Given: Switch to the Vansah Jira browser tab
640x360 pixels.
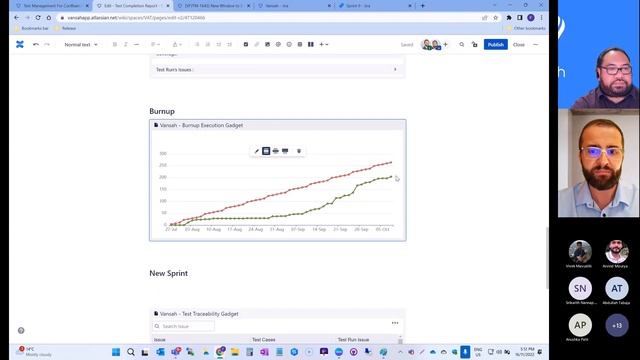Looking at the screenshot, I should pyautogui.click(x=295, y=6).
